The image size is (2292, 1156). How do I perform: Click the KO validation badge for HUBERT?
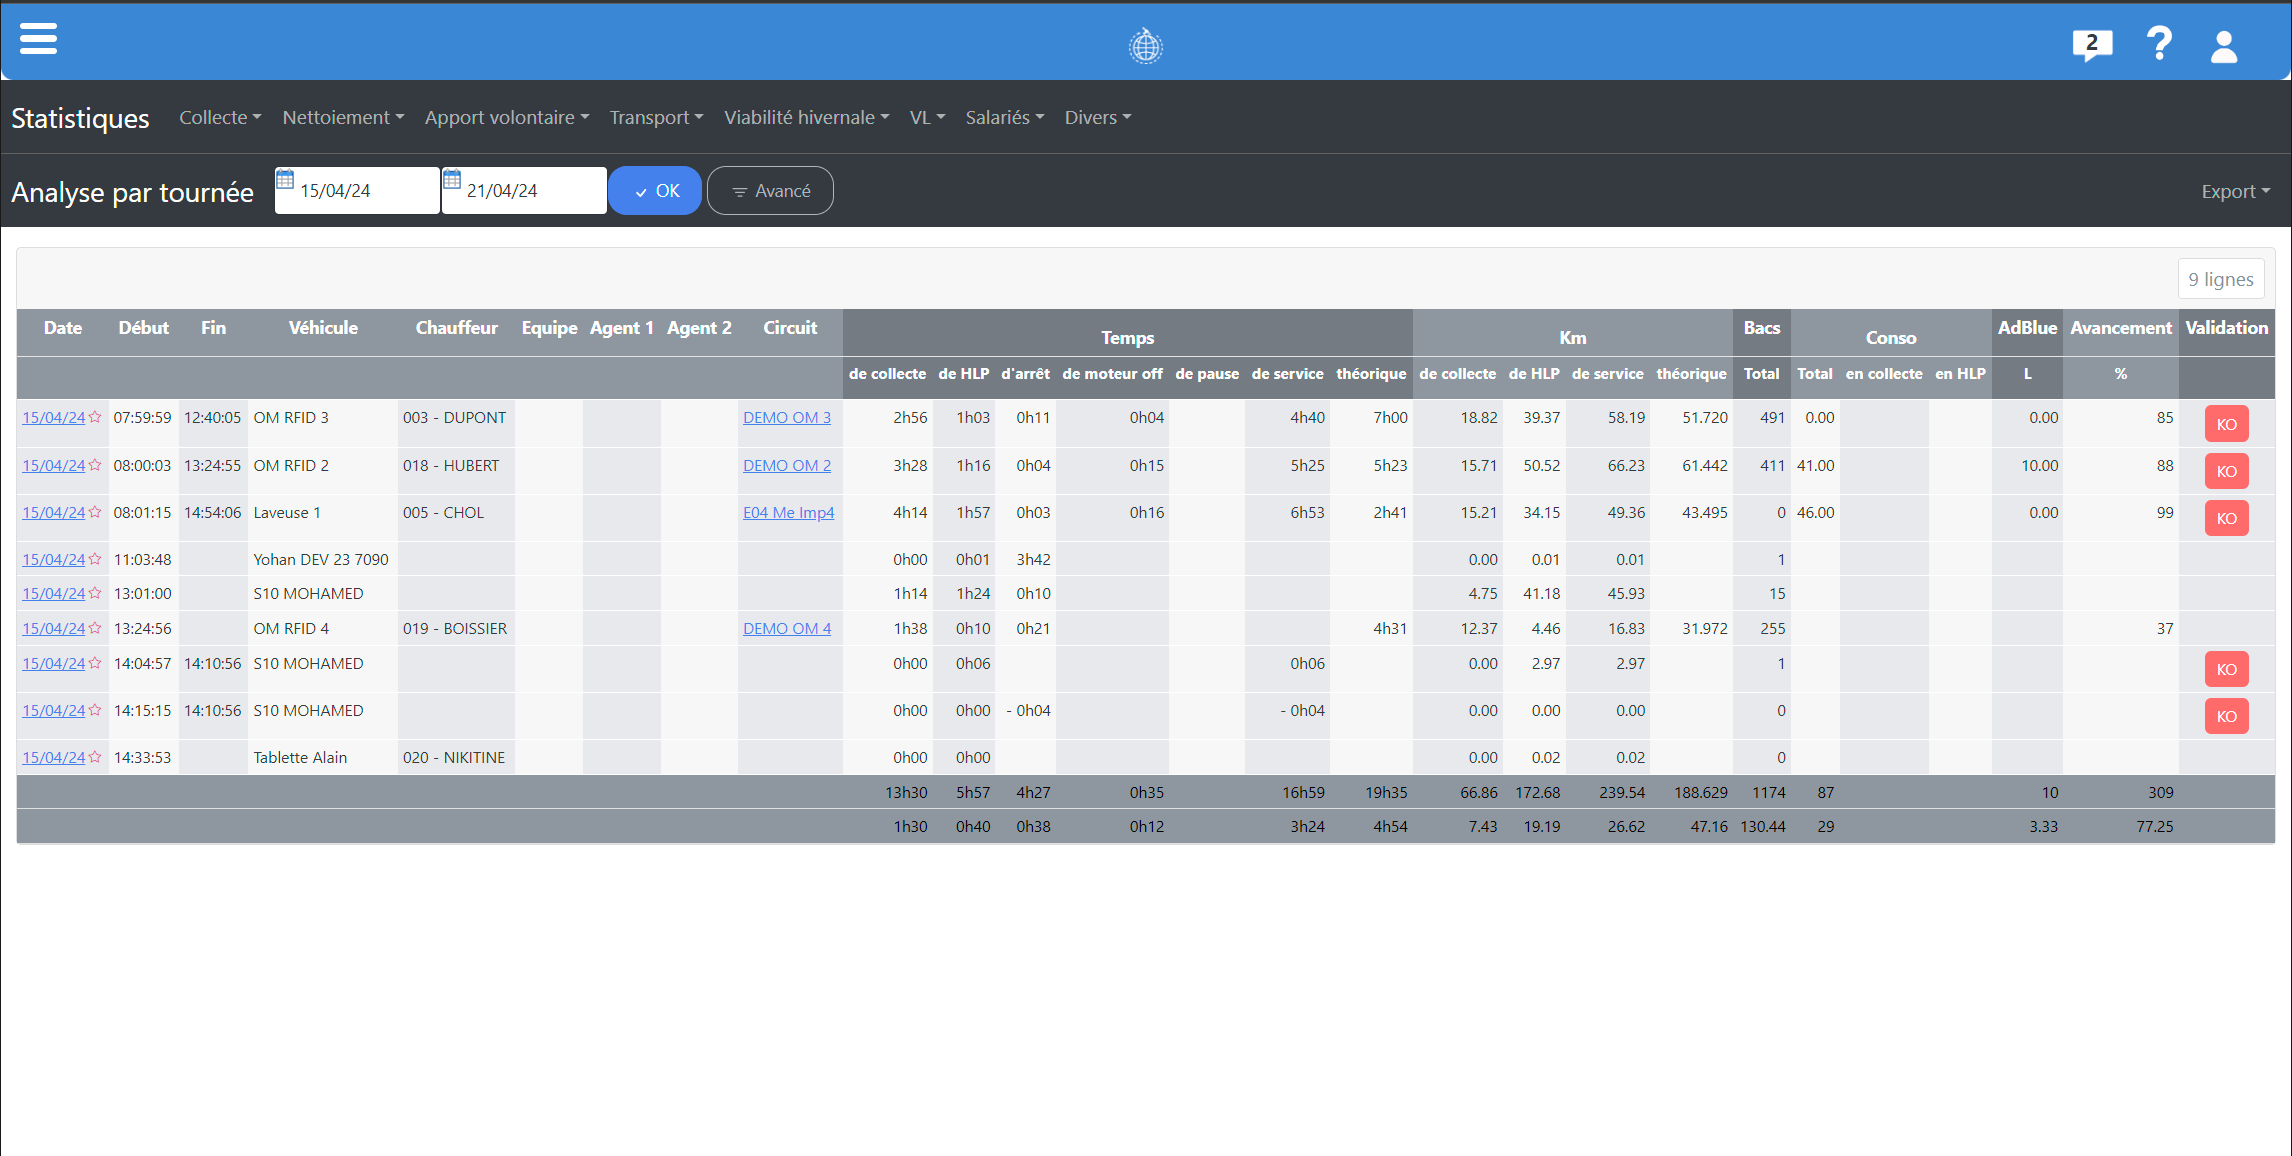(x=2226, y=471)
